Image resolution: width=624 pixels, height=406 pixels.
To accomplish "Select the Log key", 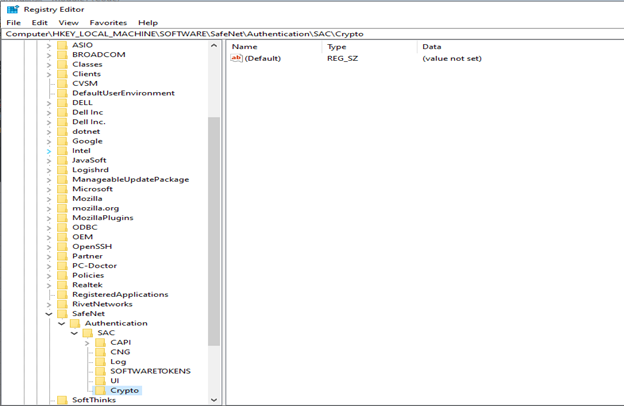I will point(118,361).
